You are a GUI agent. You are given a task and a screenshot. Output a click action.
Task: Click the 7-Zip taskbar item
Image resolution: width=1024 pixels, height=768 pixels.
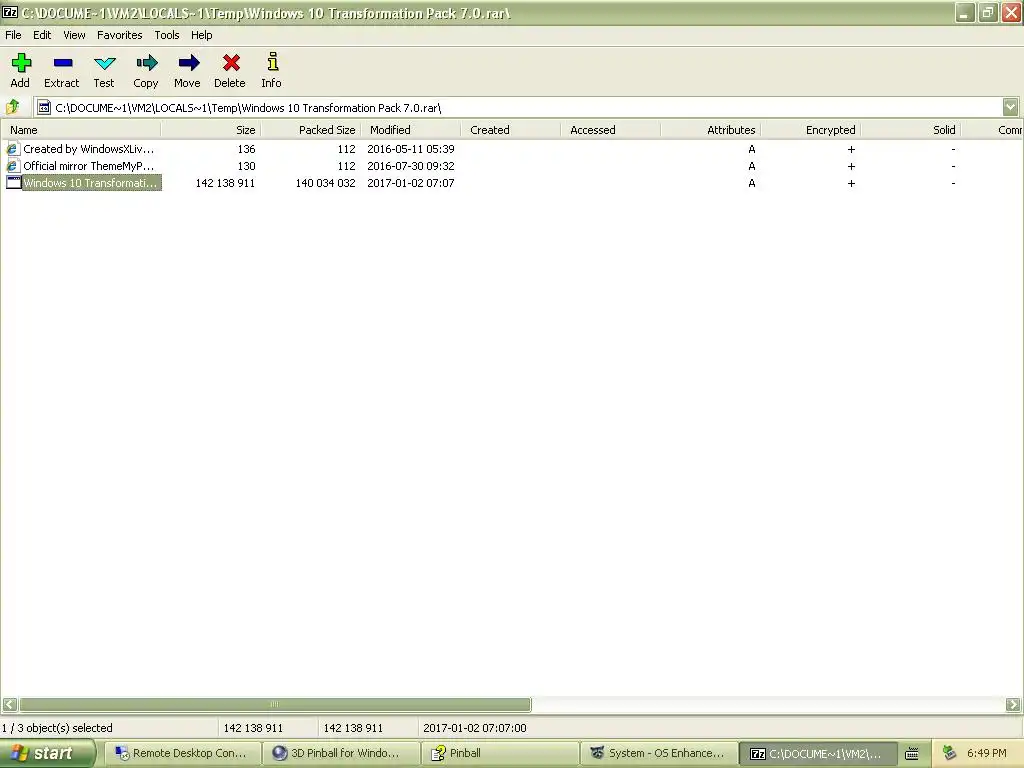(818, 753)
